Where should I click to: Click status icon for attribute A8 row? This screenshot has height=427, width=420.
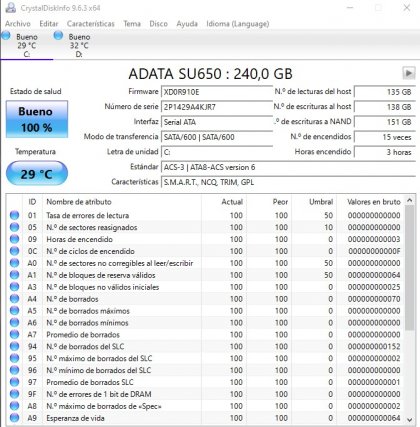(x=14, y=406)
